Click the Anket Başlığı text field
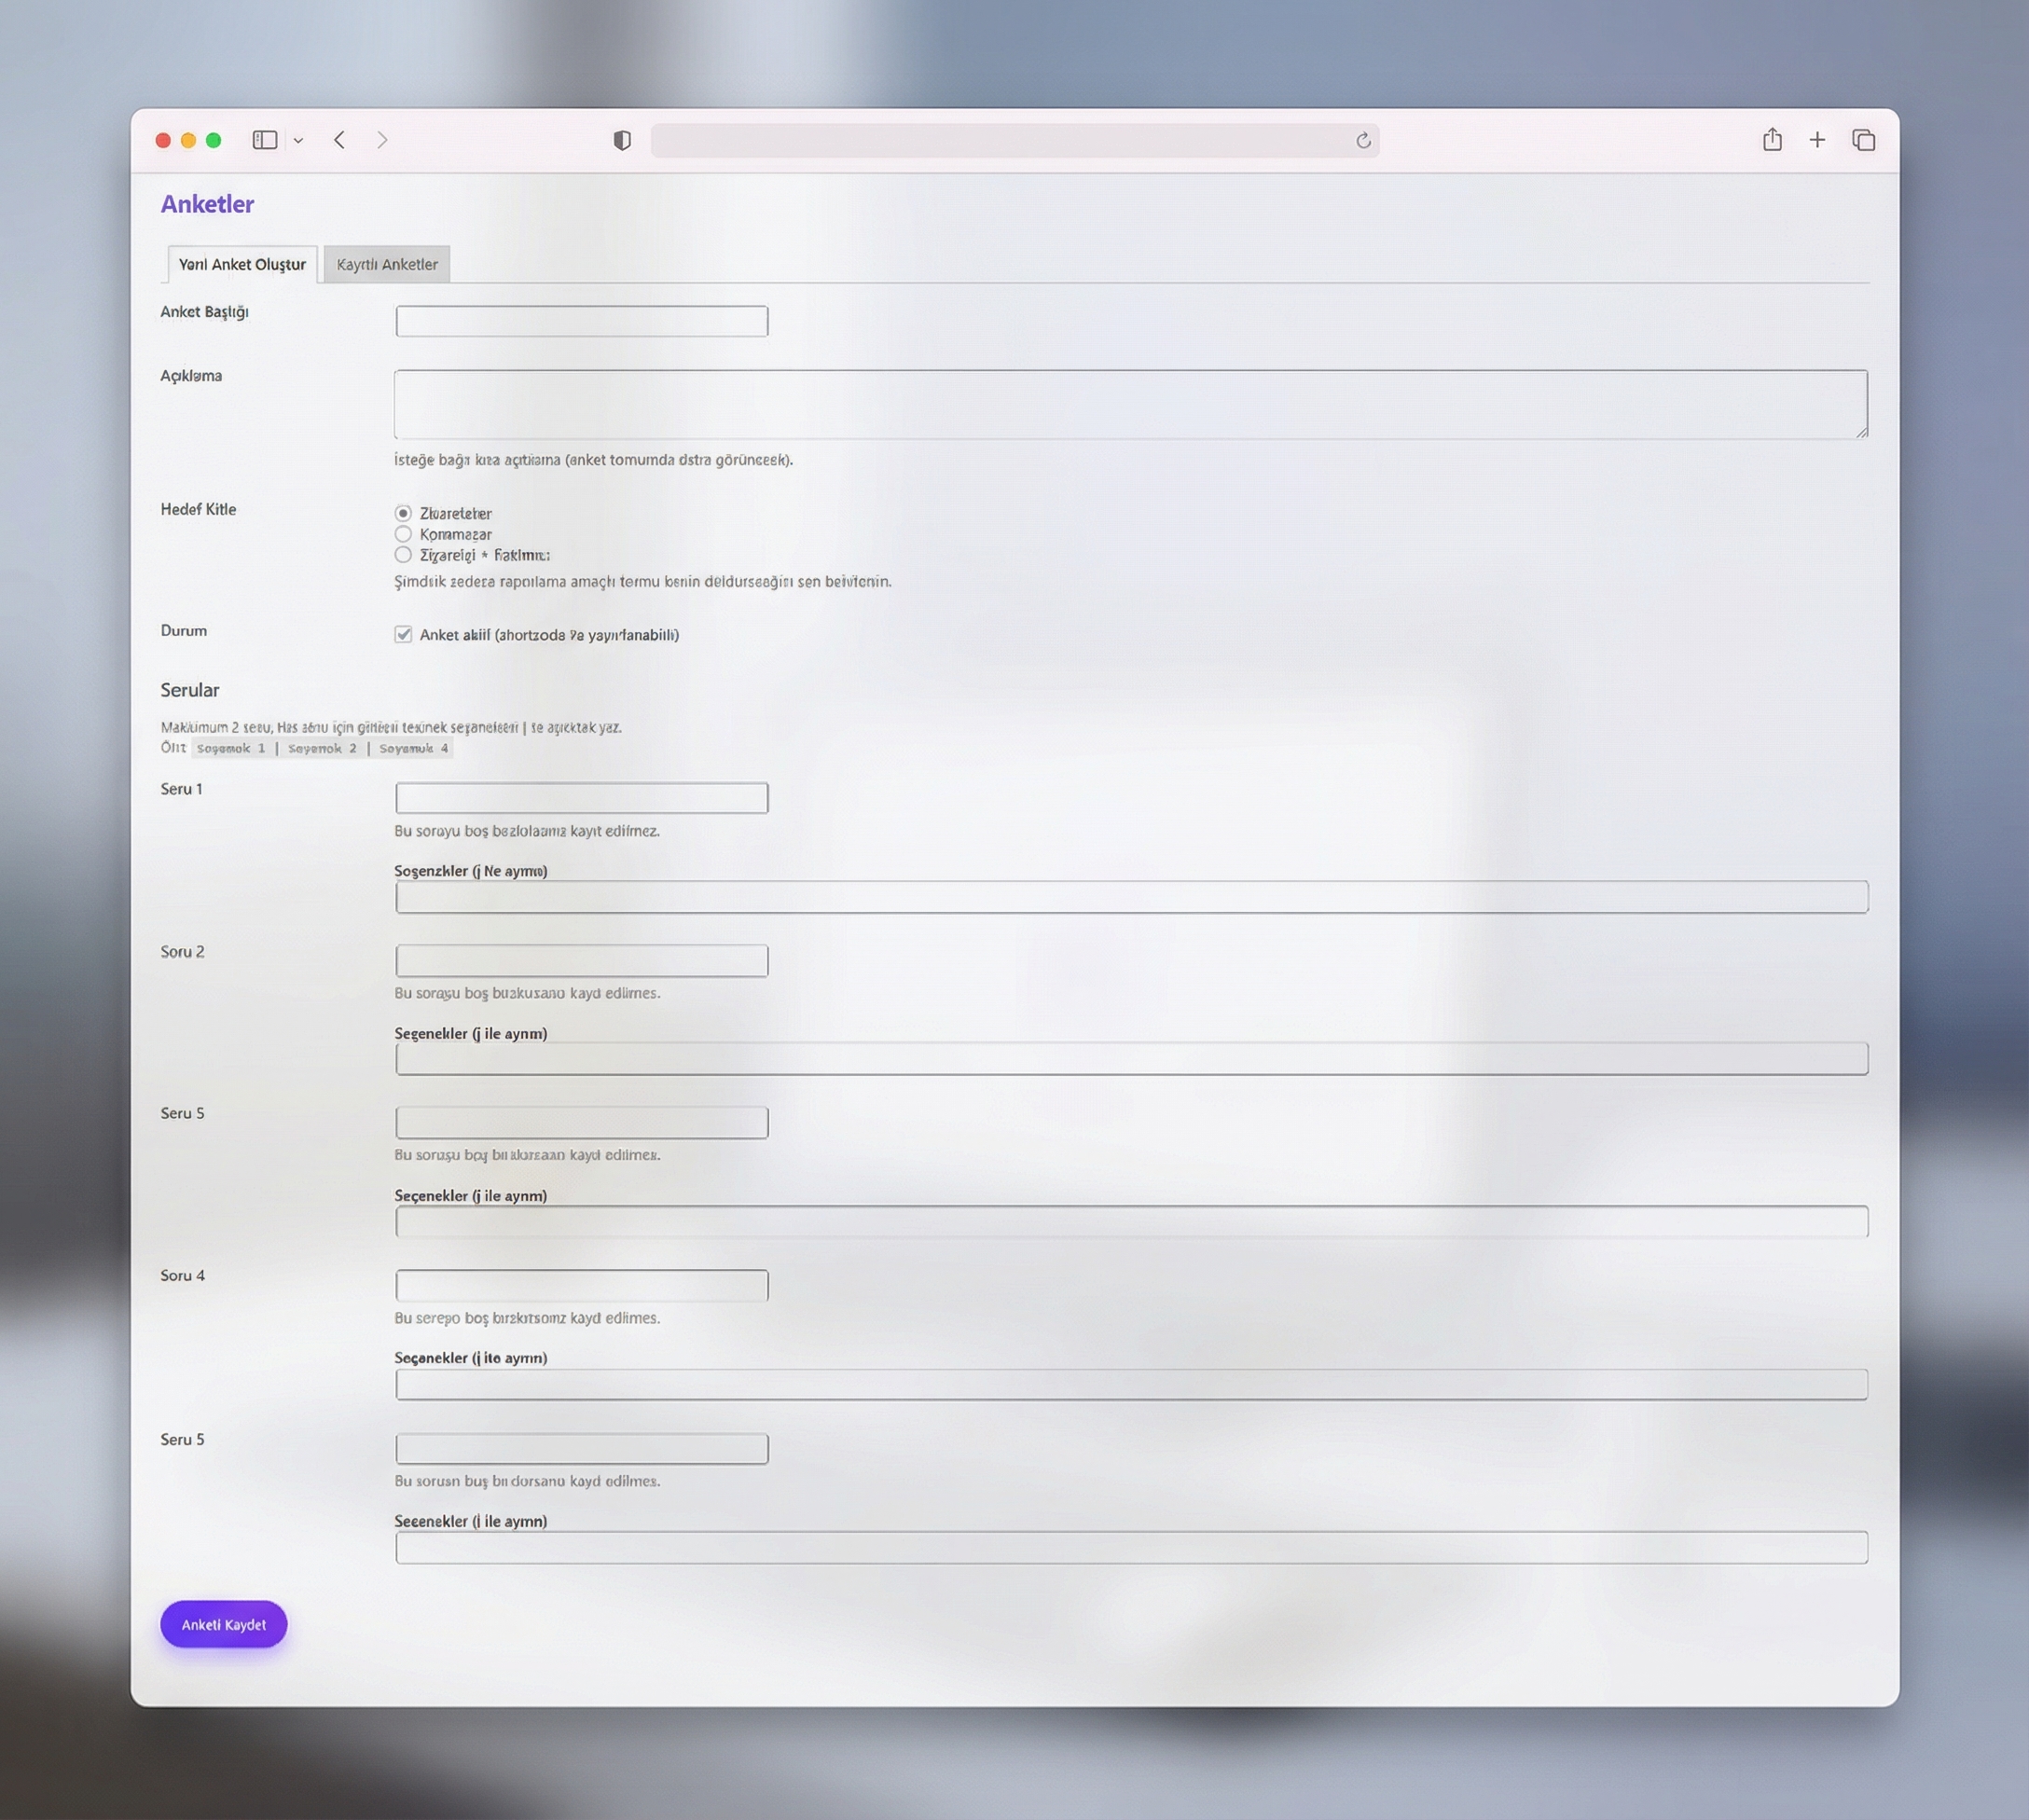Viewport: 2029px width, 1820px height. coord(581,321)
